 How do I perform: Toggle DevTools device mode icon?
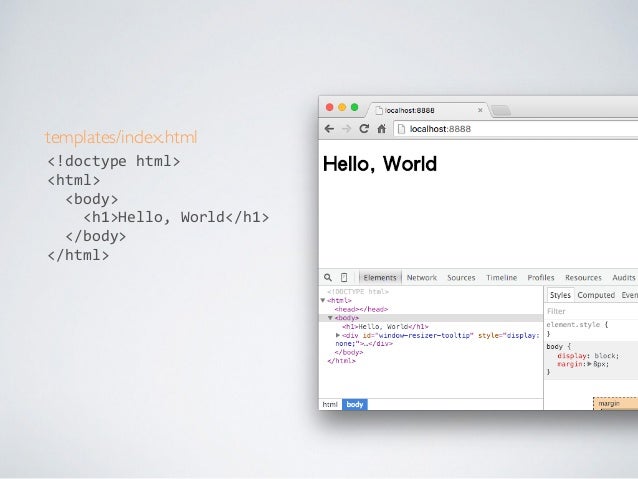(344, 278)
